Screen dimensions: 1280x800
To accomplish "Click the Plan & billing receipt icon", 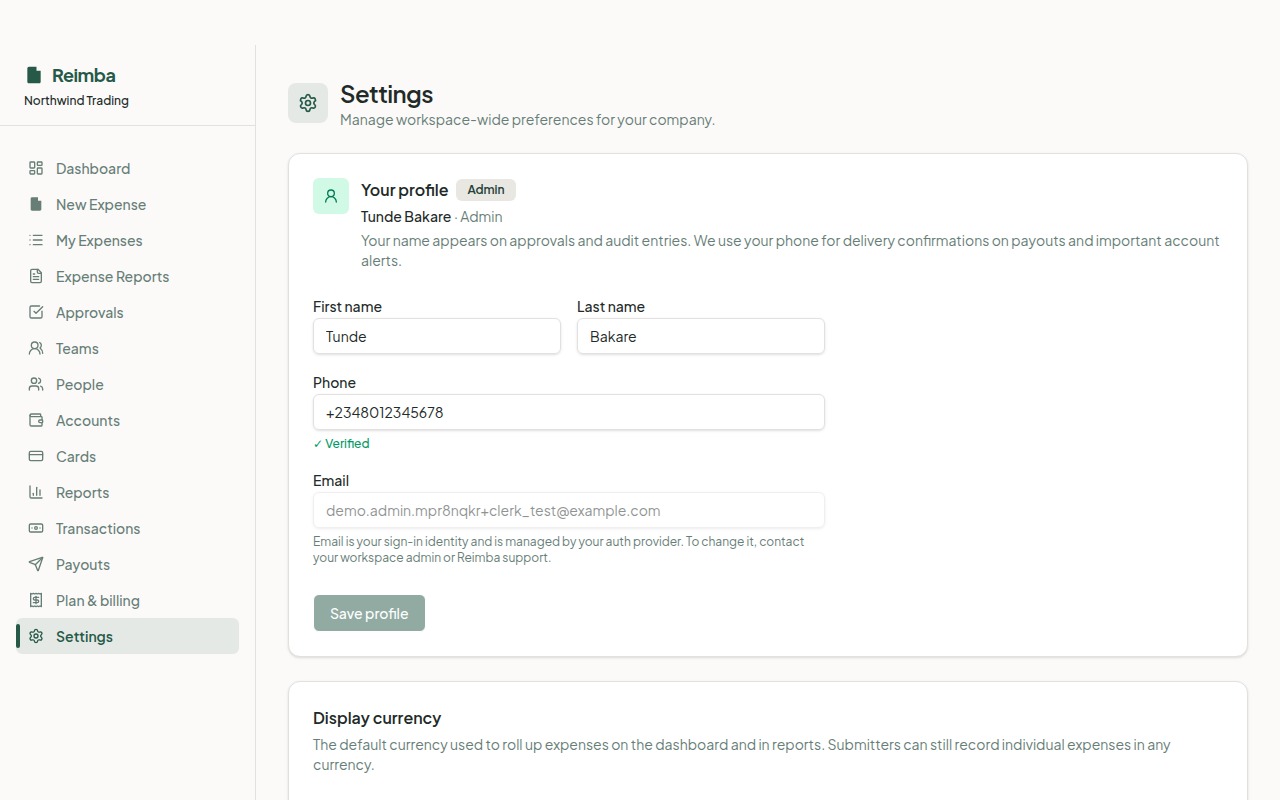I will pos(36,600).
